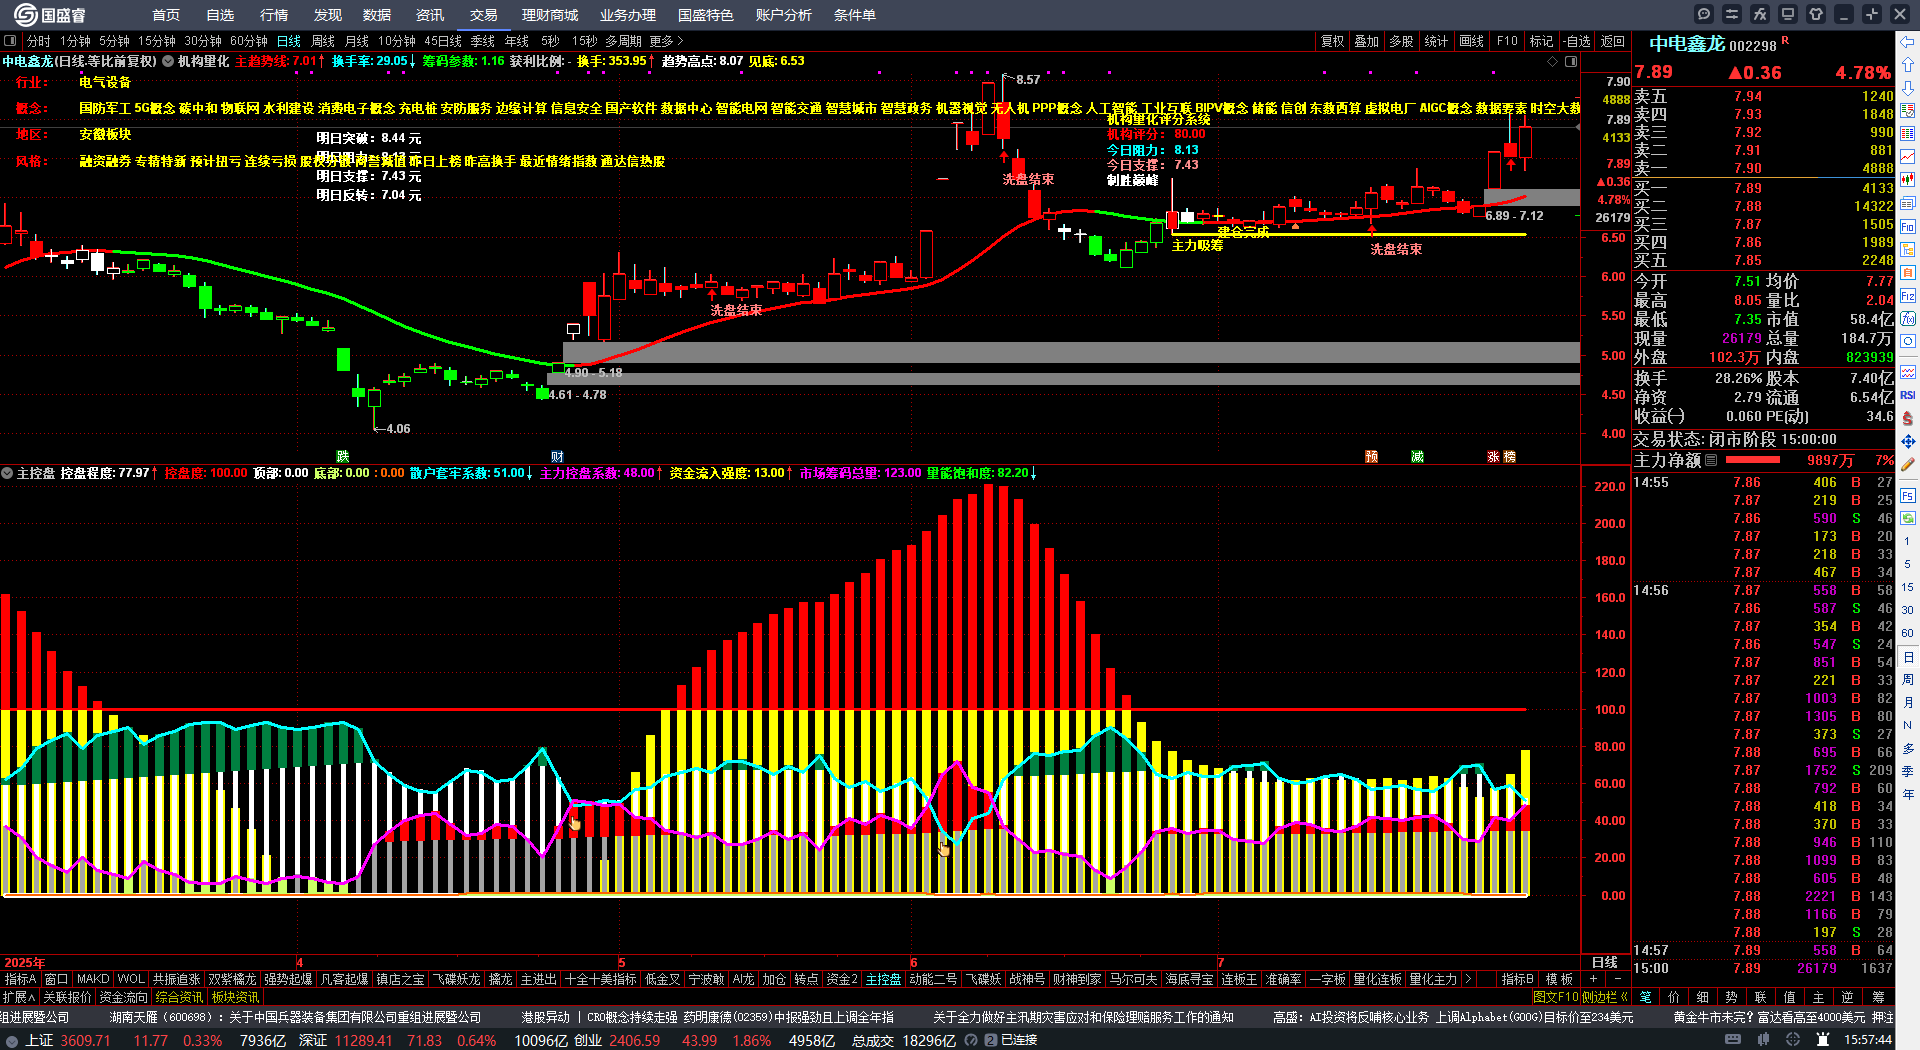Click the plus zoom button below chart

(x=1593, y=979)
